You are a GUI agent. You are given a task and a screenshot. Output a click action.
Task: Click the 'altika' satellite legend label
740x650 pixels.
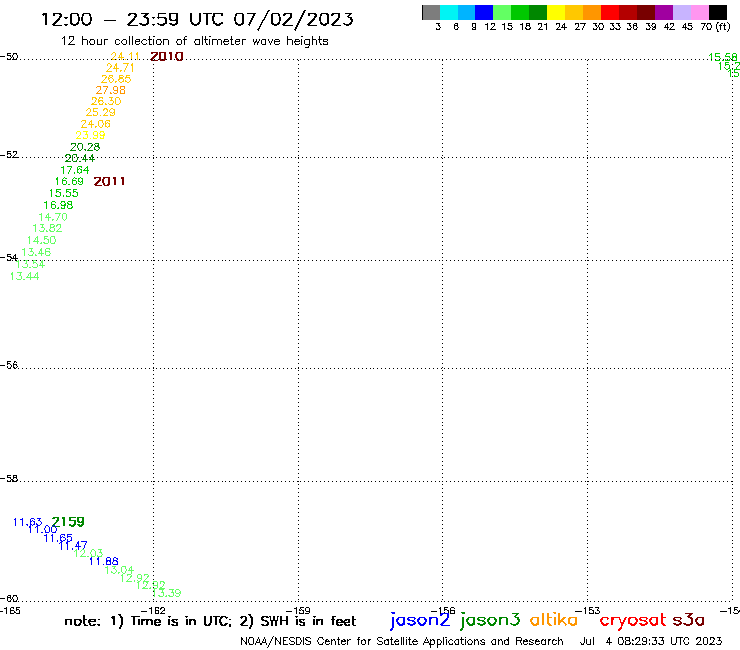tap(554, 619)
